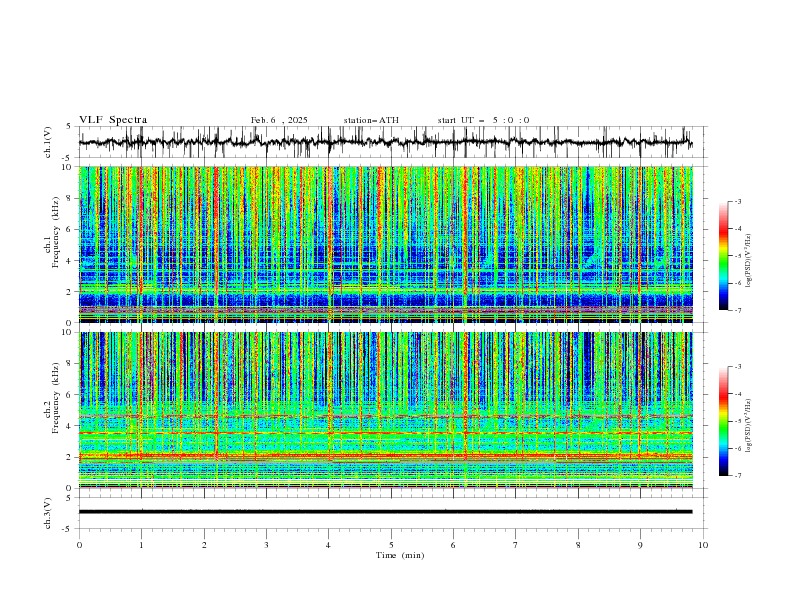Select the date text "Feb. 6 , 2025"
This screenshot has width=792, height=612.
pos(279,120)
